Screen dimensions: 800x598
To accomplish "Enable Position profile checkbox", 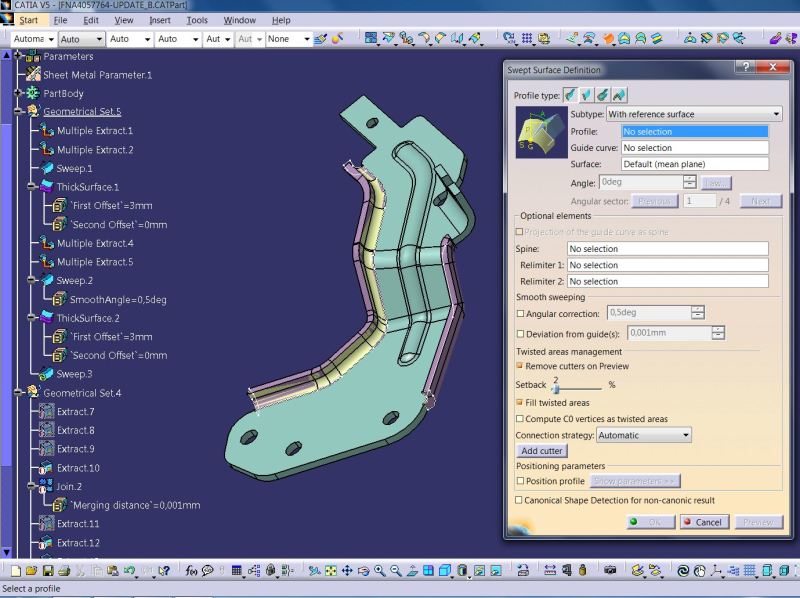I will click(520, 481).
